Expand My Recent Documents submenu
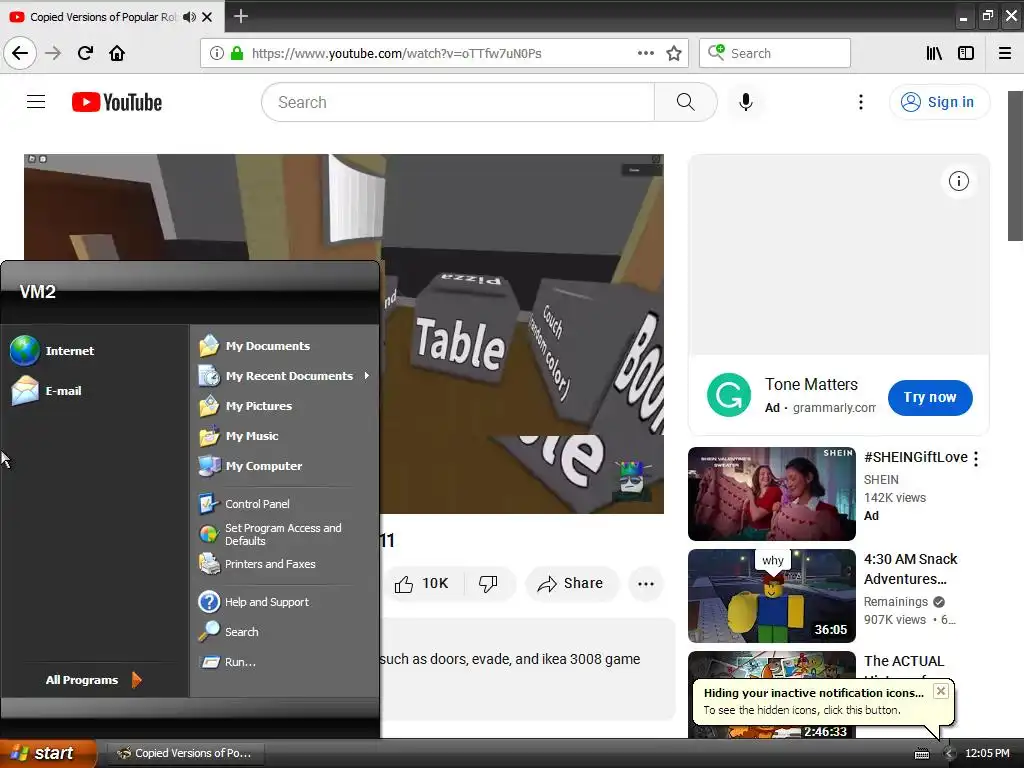Screen dimensions: 1024x768 (x=285, y=376)
